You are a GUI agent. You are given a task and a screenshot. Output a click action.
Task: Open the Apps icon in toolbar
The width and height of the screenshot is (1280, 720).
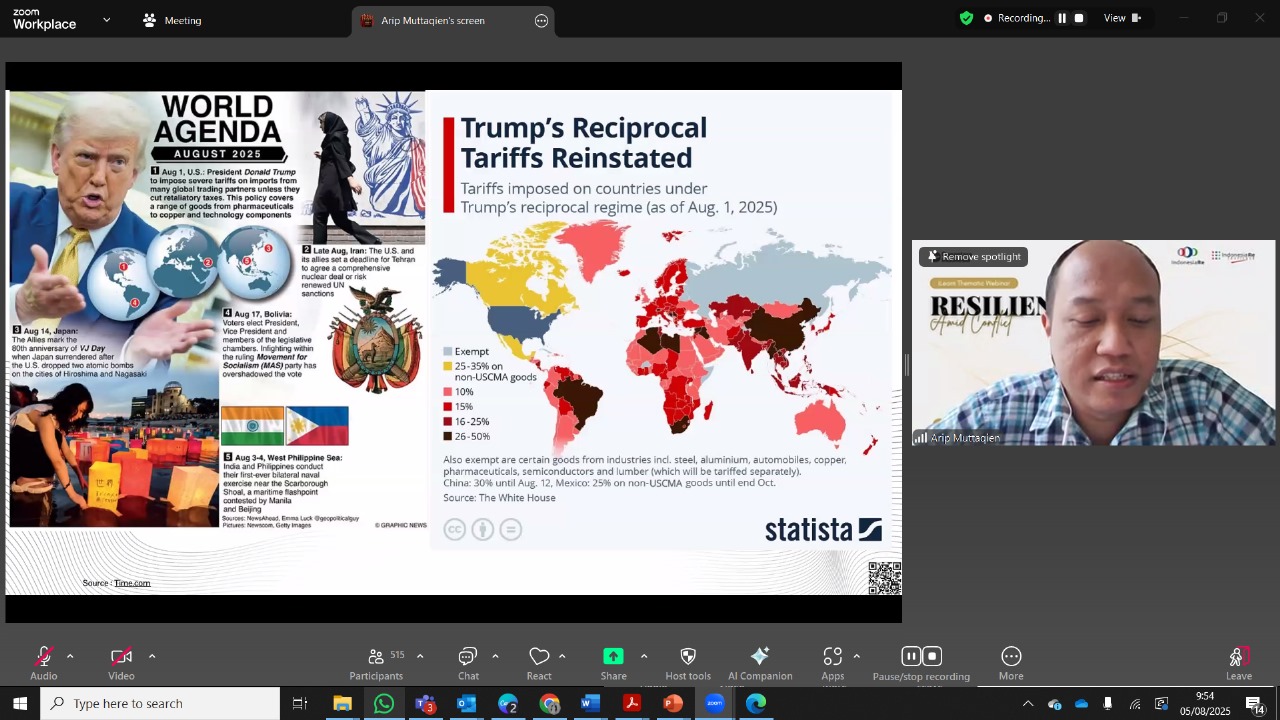point(833,657)
